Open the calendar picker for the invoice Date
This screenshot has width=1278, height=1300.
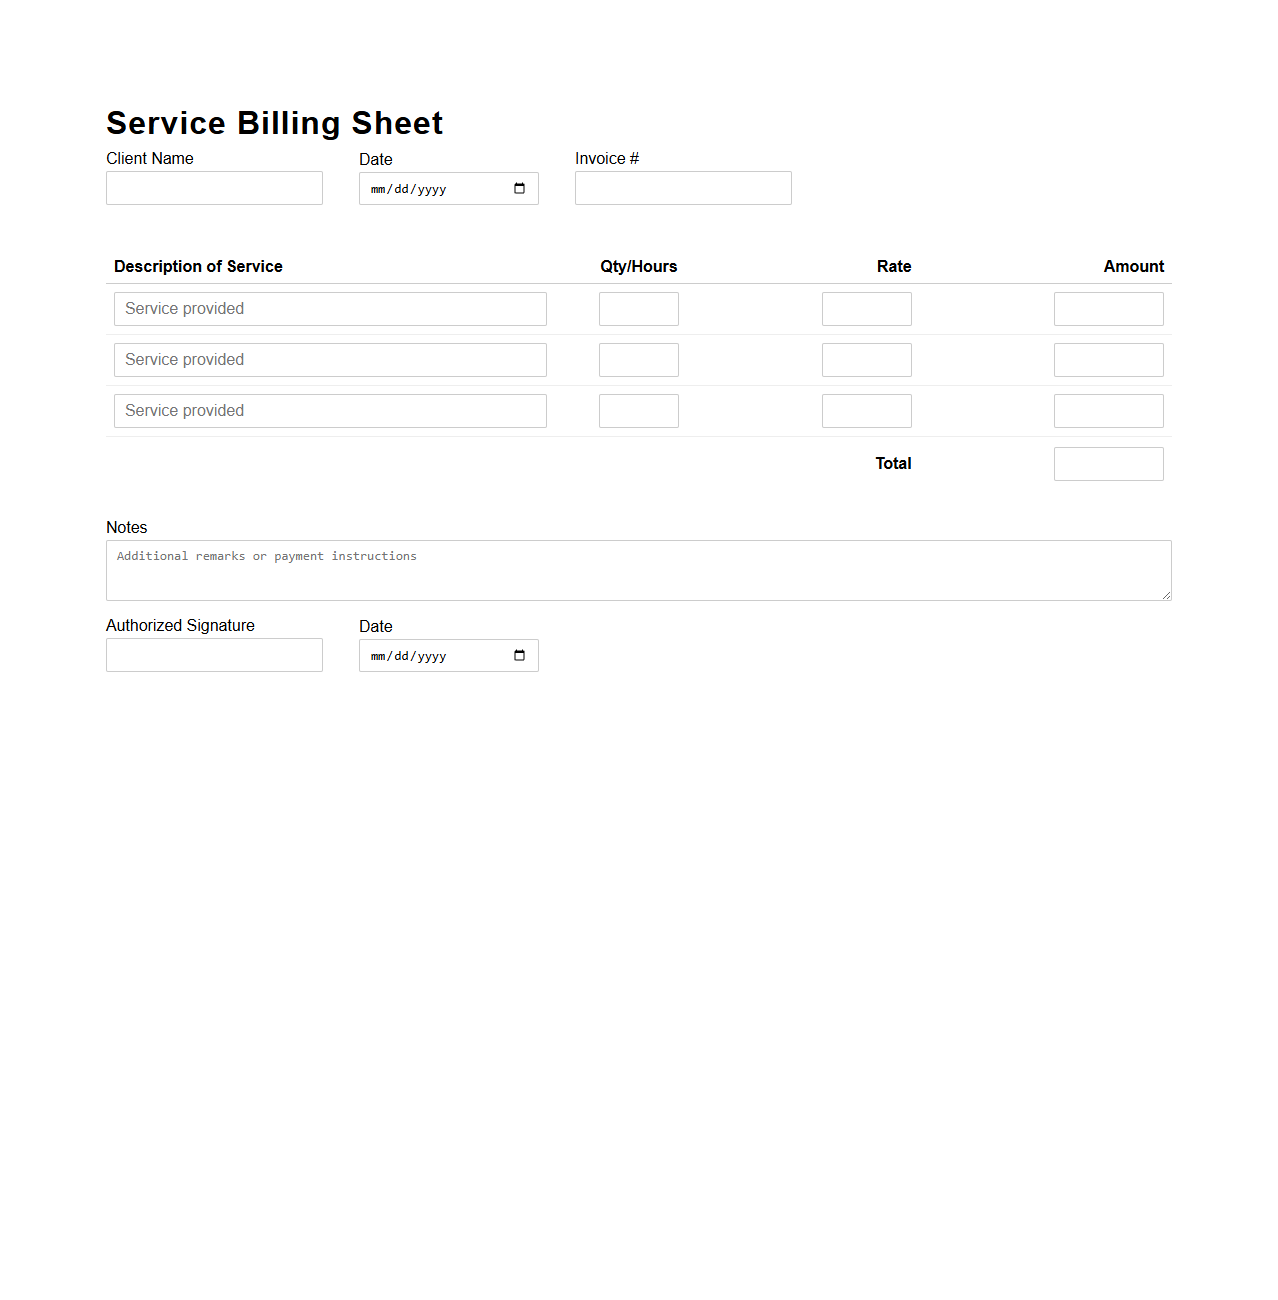click(519, 188)
